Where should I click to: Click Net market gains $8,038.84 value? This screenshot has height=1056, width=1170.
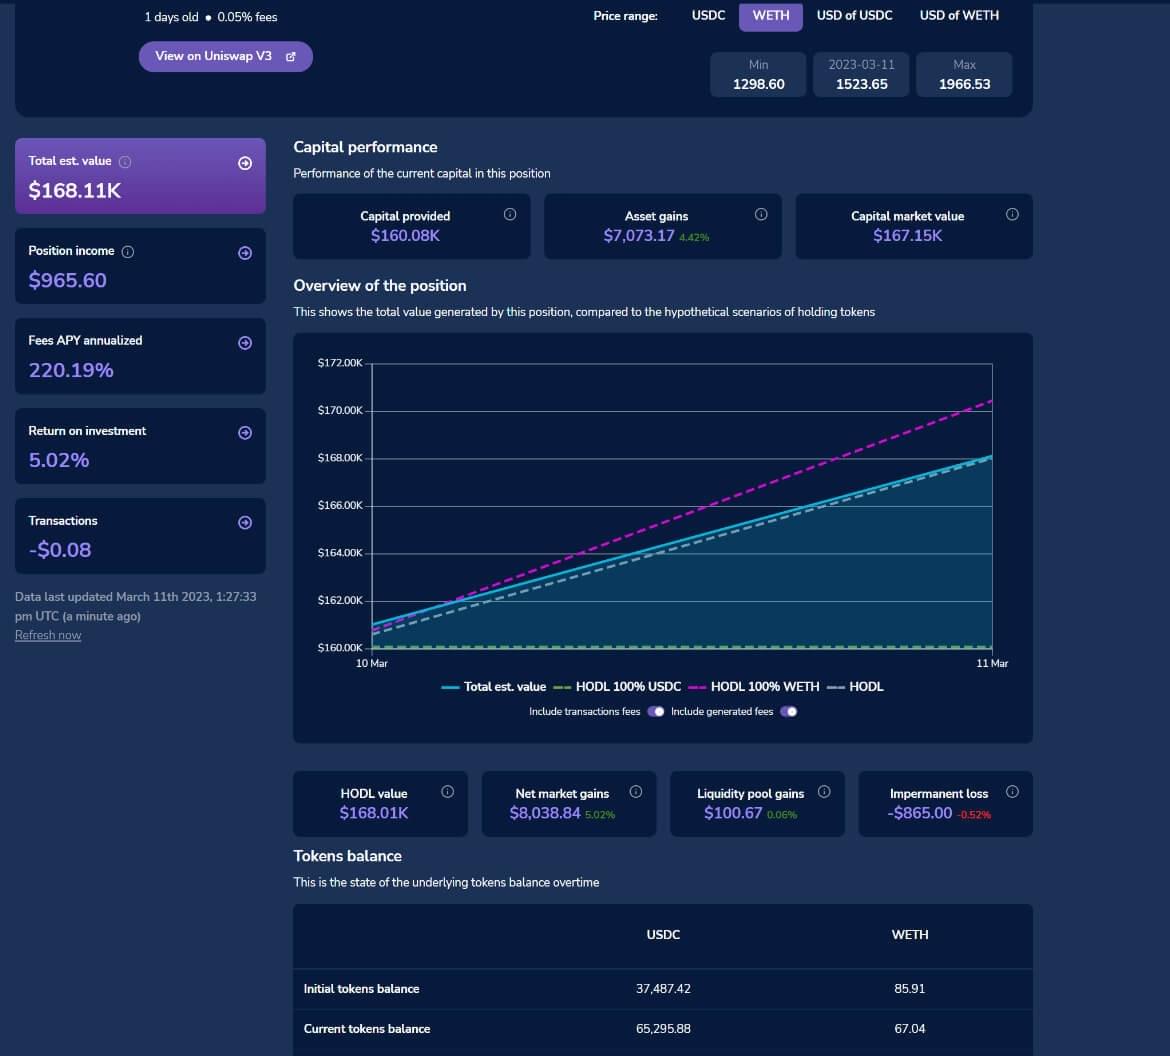545,813
